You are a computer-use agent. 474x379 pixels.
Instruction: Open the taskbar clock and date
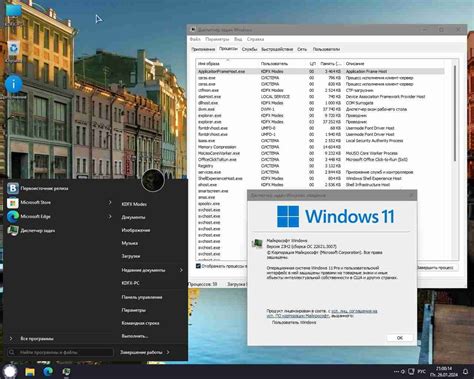click(444, 371)
